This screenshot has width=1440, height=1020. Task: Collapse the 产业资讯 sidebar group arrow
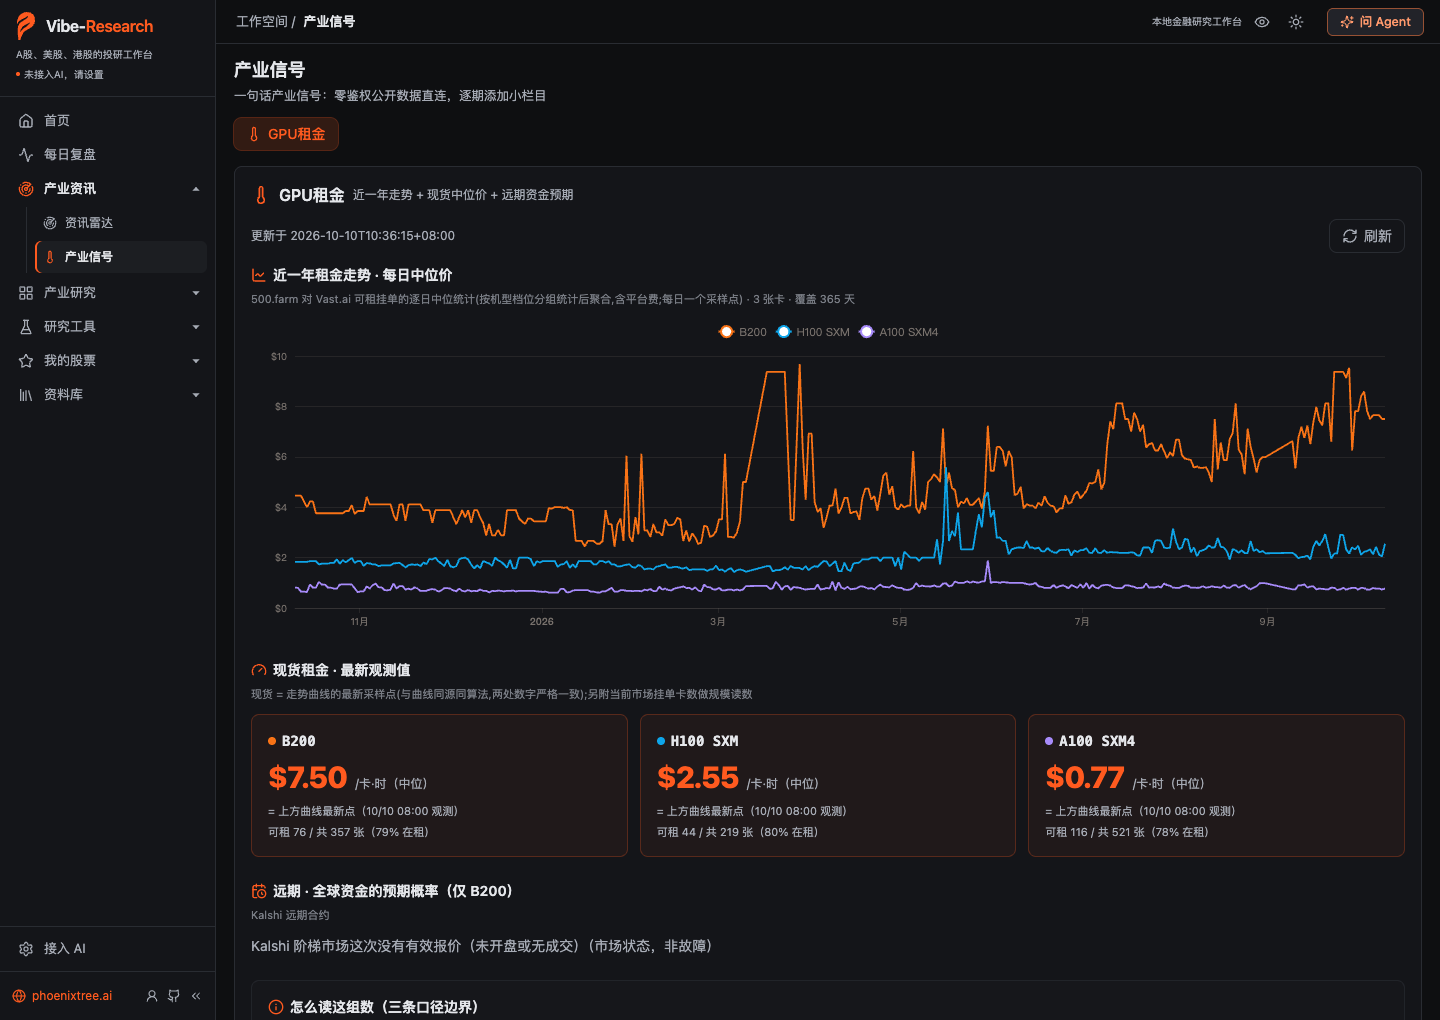pyautogui.click(x=196, y=189)
